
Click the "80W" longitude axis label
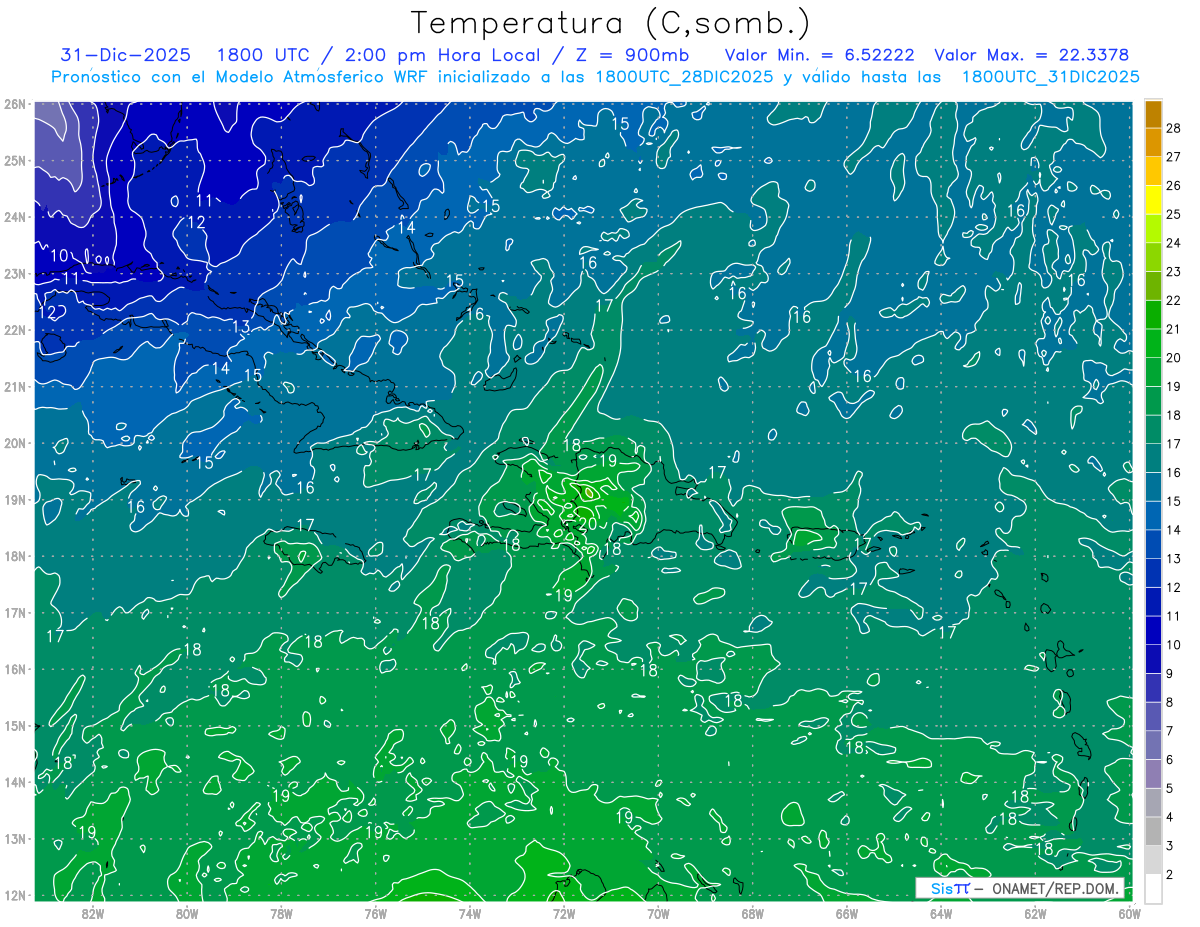click(186, 912)
